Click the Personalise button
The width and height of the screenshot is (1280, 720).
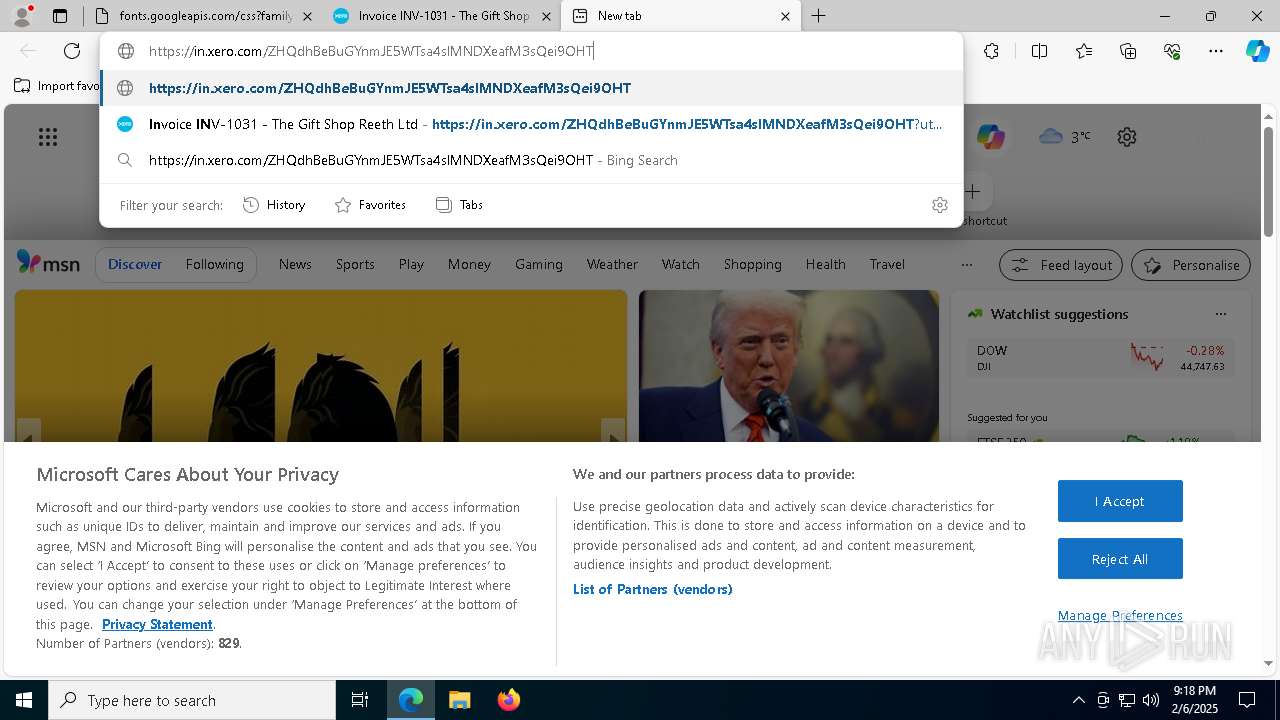(1191, 265)
